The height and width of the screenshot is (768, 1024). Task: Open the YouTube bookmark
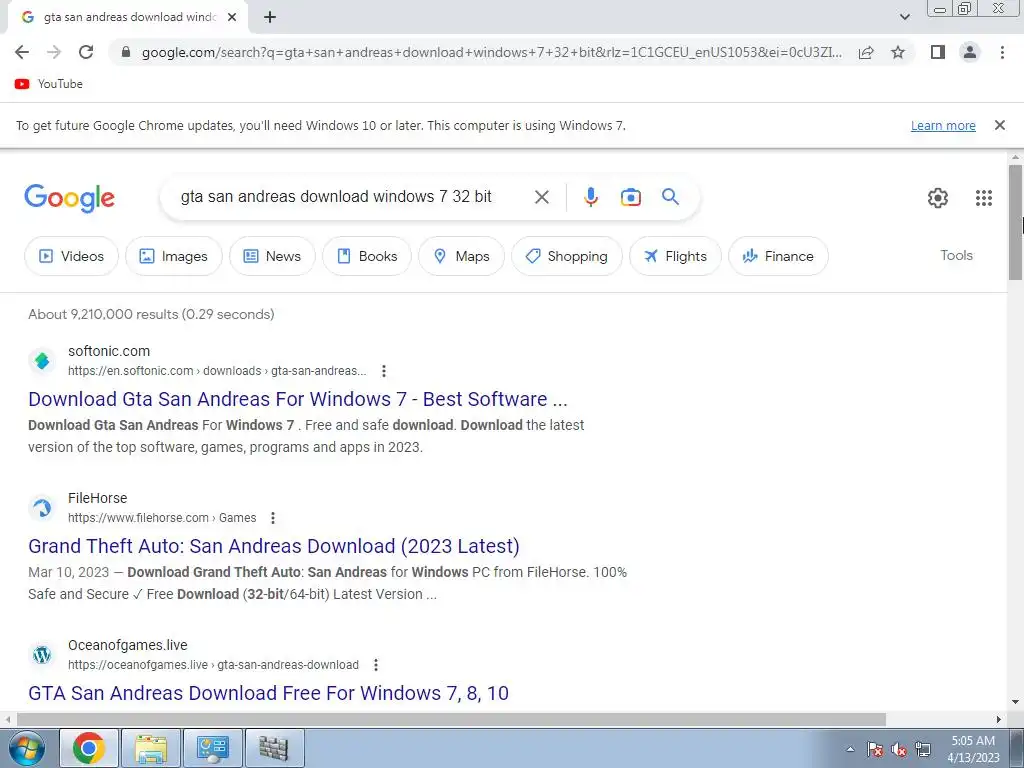click(x=48, y=84)
